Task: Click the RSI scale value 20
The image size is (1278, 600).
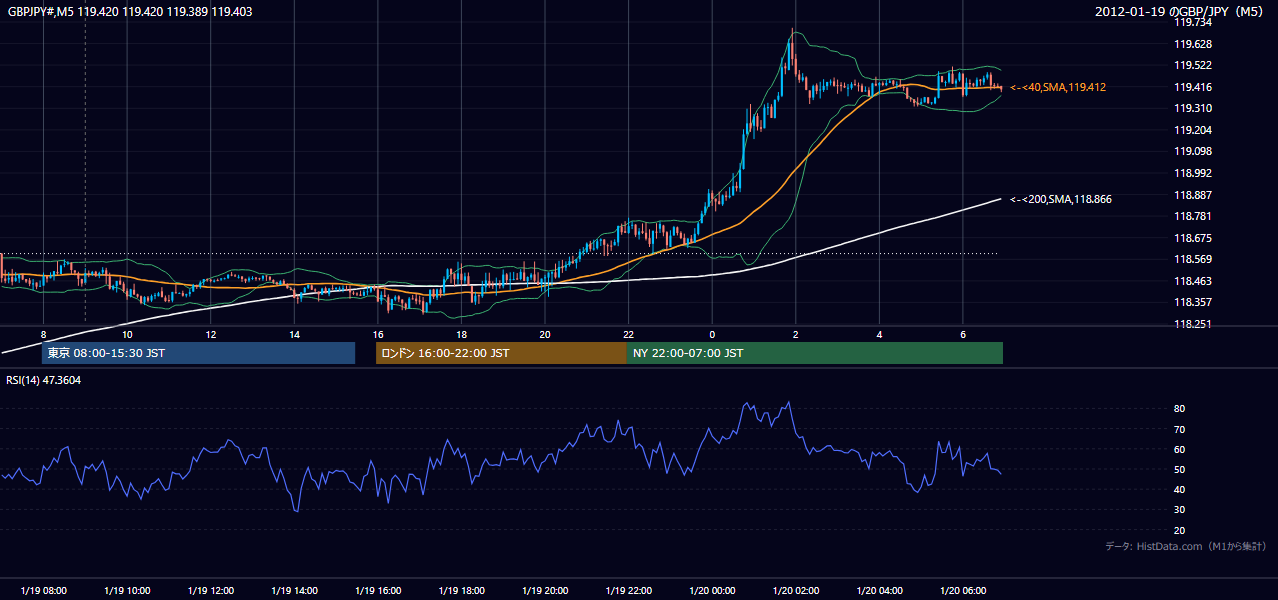Action: [1179, 530]
